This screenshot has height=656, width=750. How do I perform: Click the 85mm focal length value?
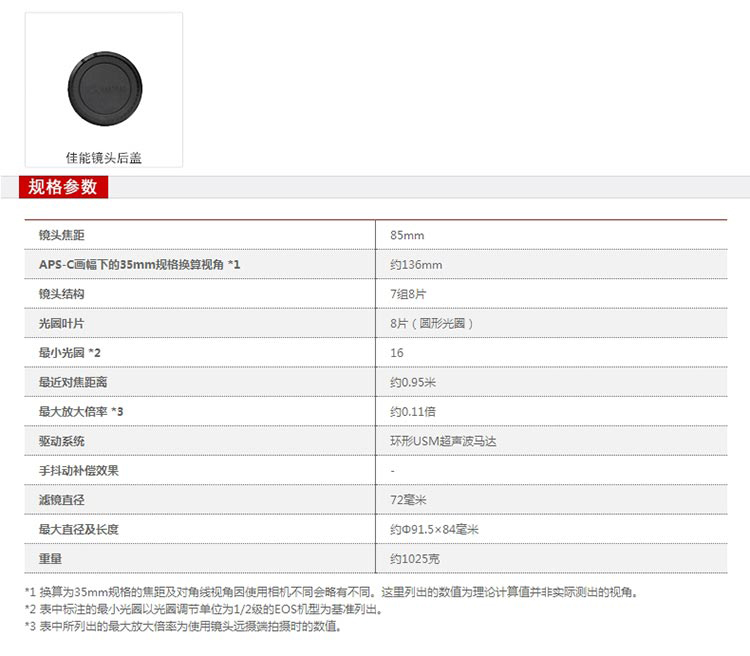(x=407, y=235)
